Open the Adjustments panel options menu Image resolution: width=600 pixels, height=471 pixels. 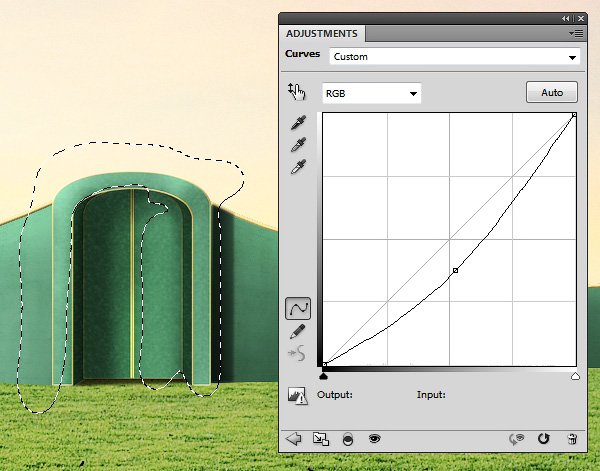(576, 33)
